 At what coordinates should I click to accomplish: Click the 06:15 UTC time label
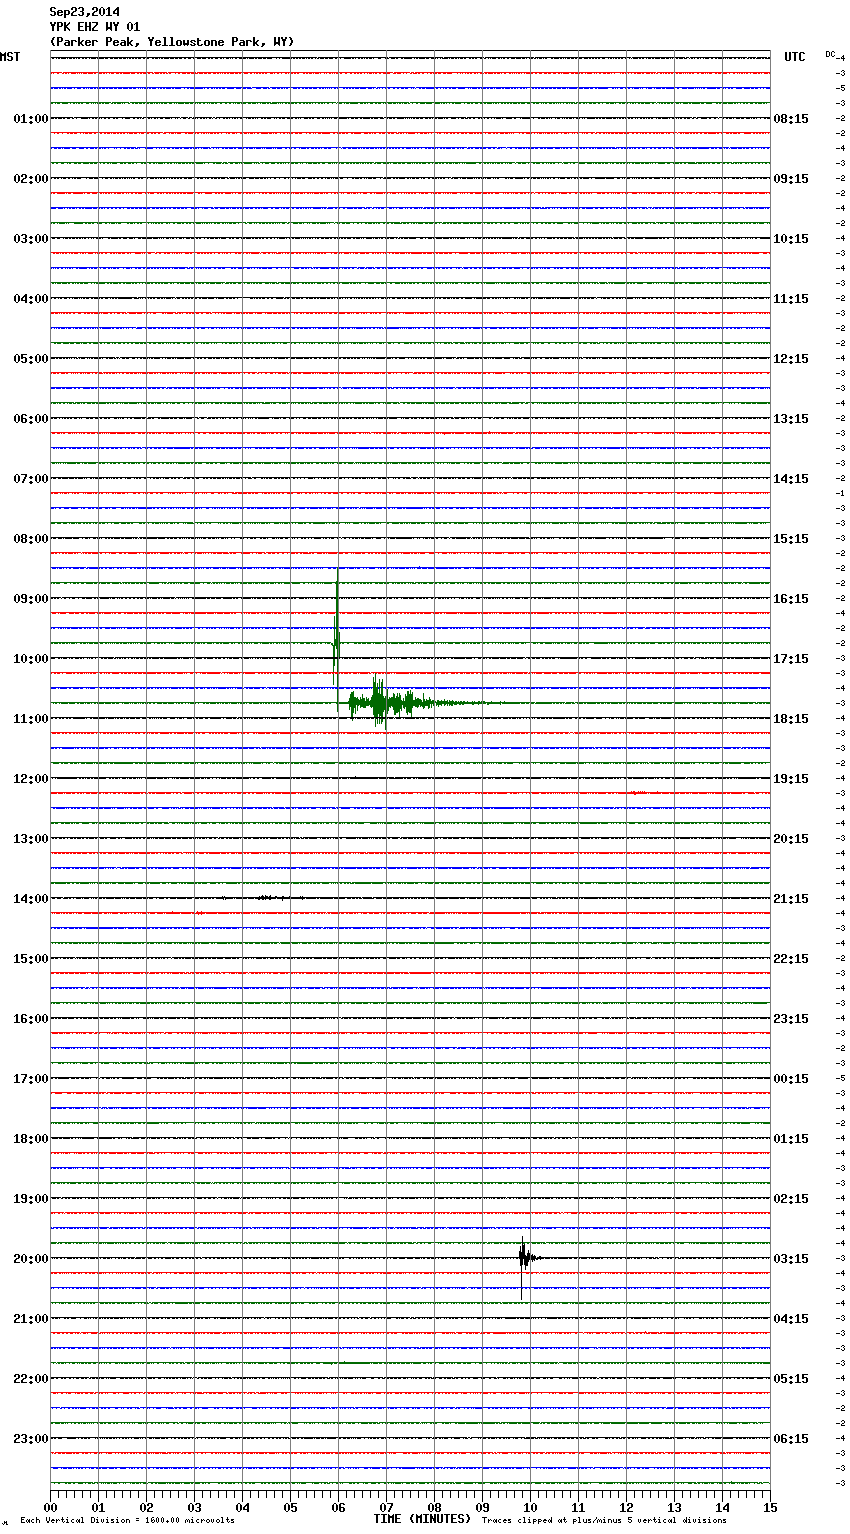point(791,1439)
